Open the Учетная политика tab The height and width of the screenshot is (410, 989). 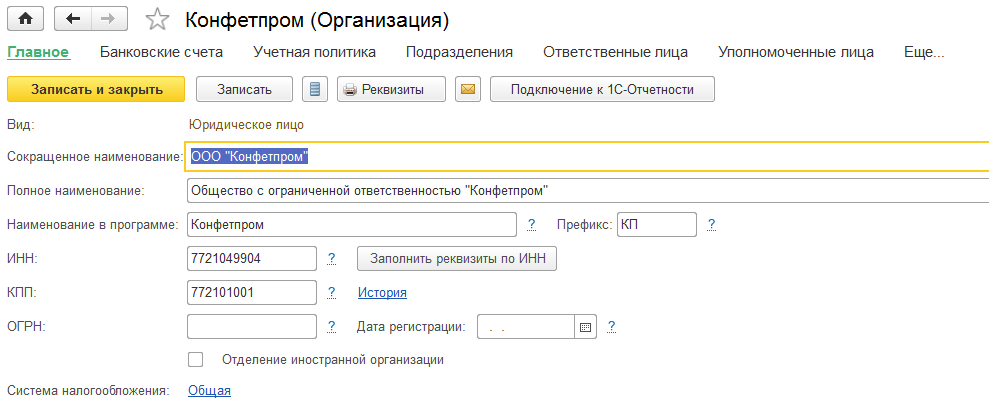[315, 52]
